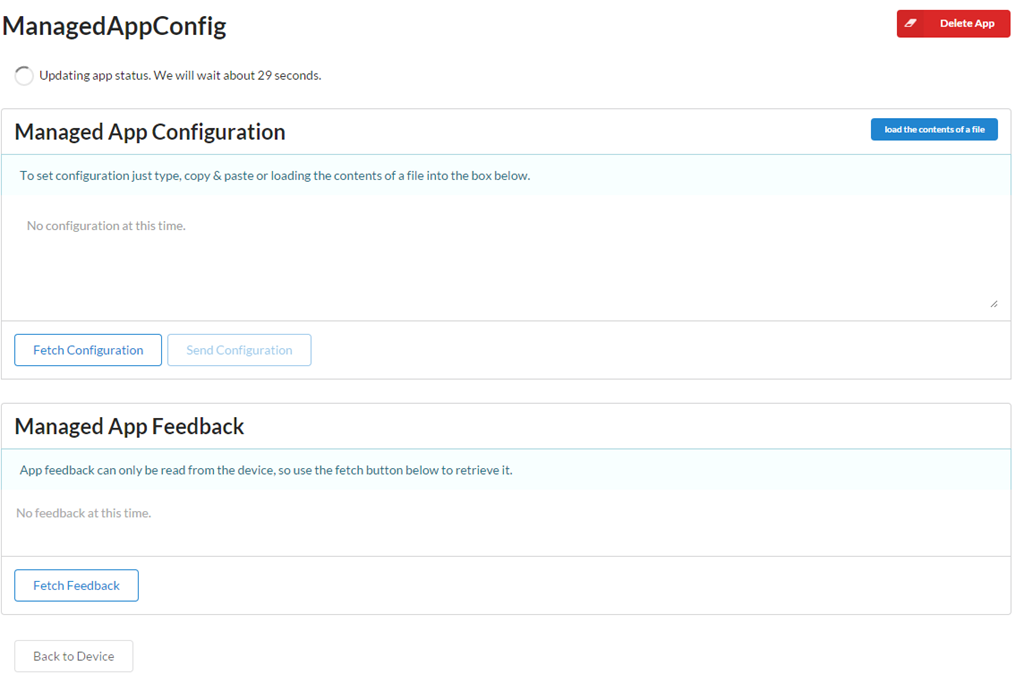Click the ManagedAppConfig page title
This screenshot has height=683, width=1024.
(x=114, y=26)
